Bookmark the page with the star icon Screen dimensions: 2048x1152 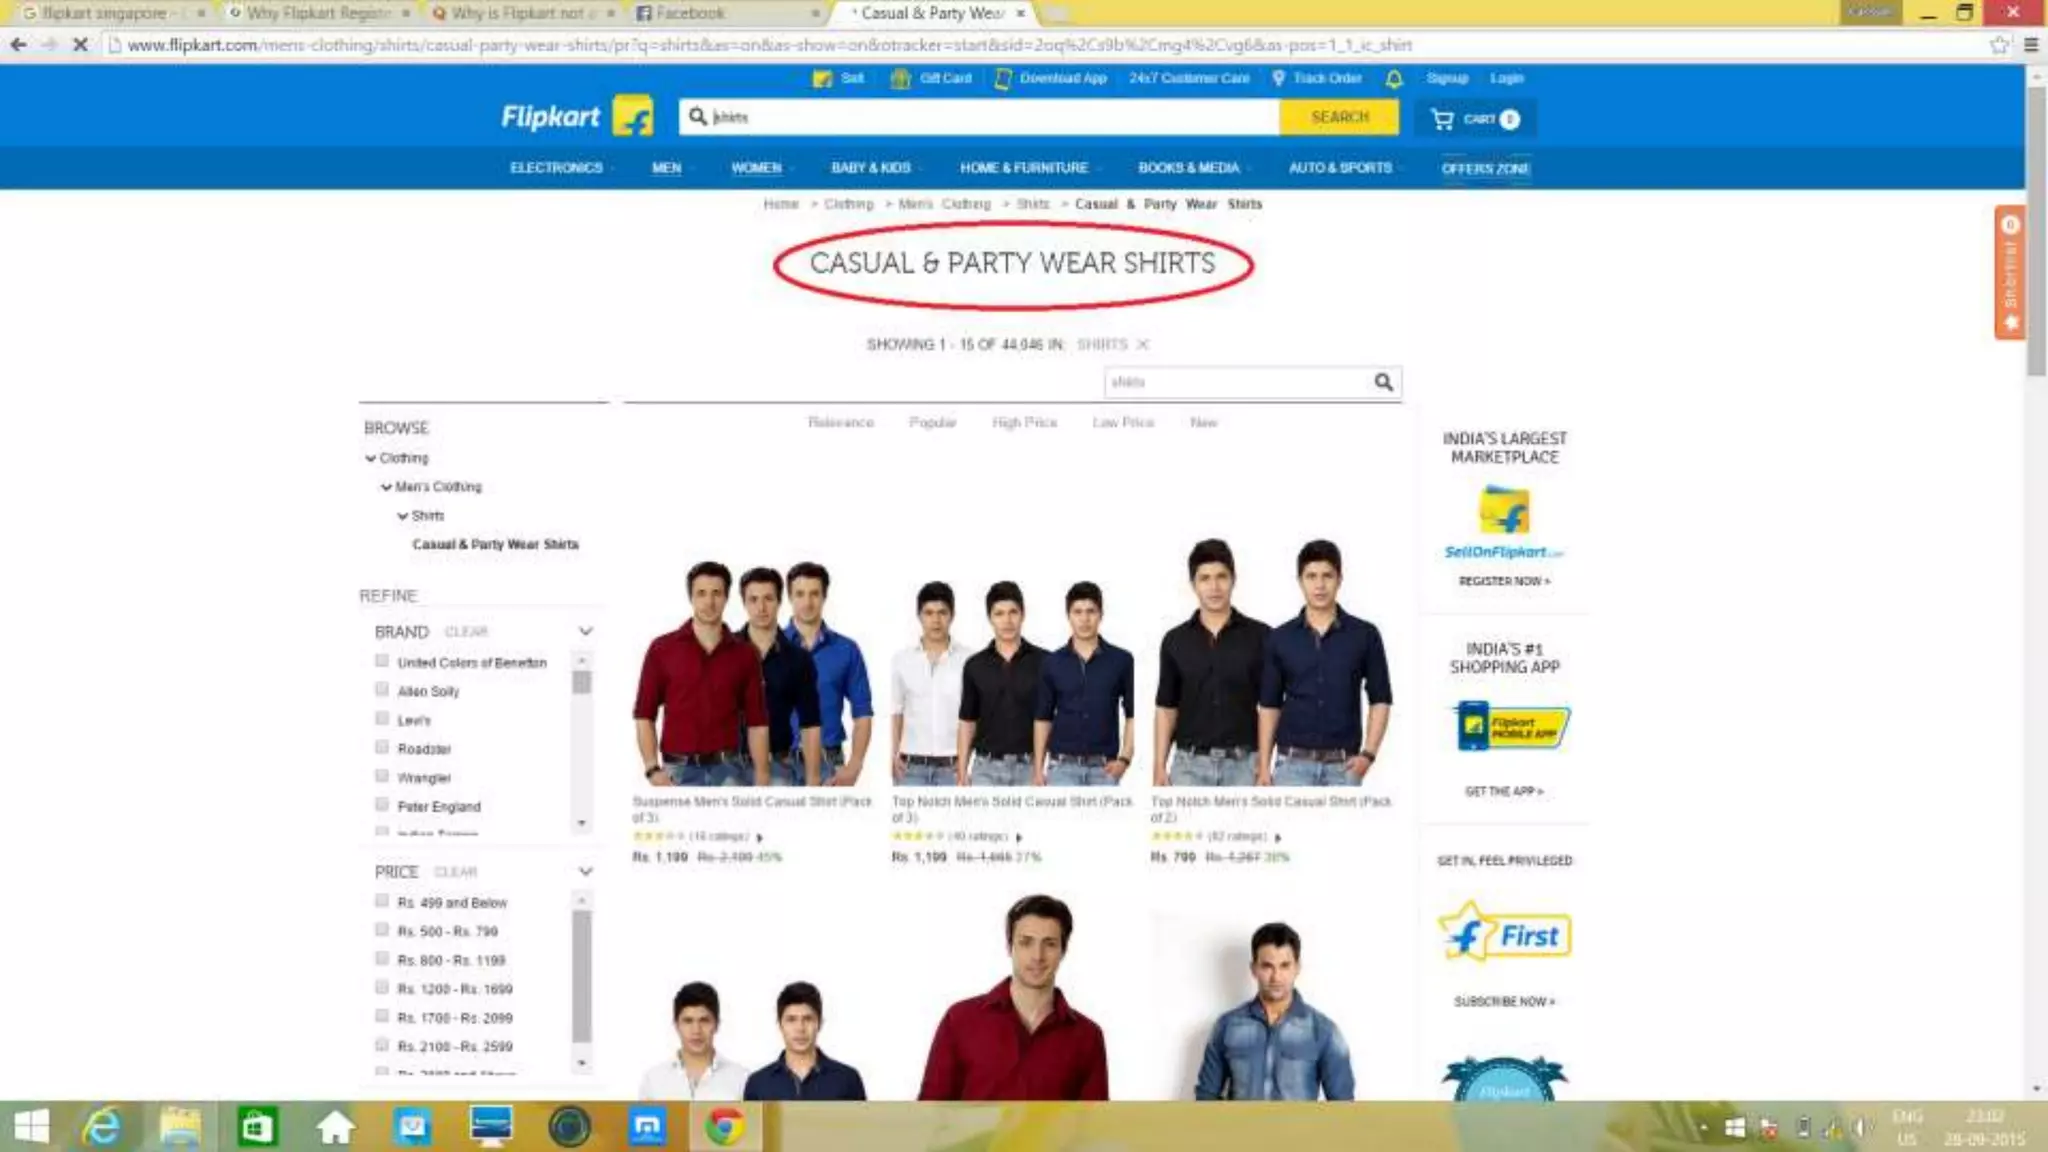coord(1998,45)
